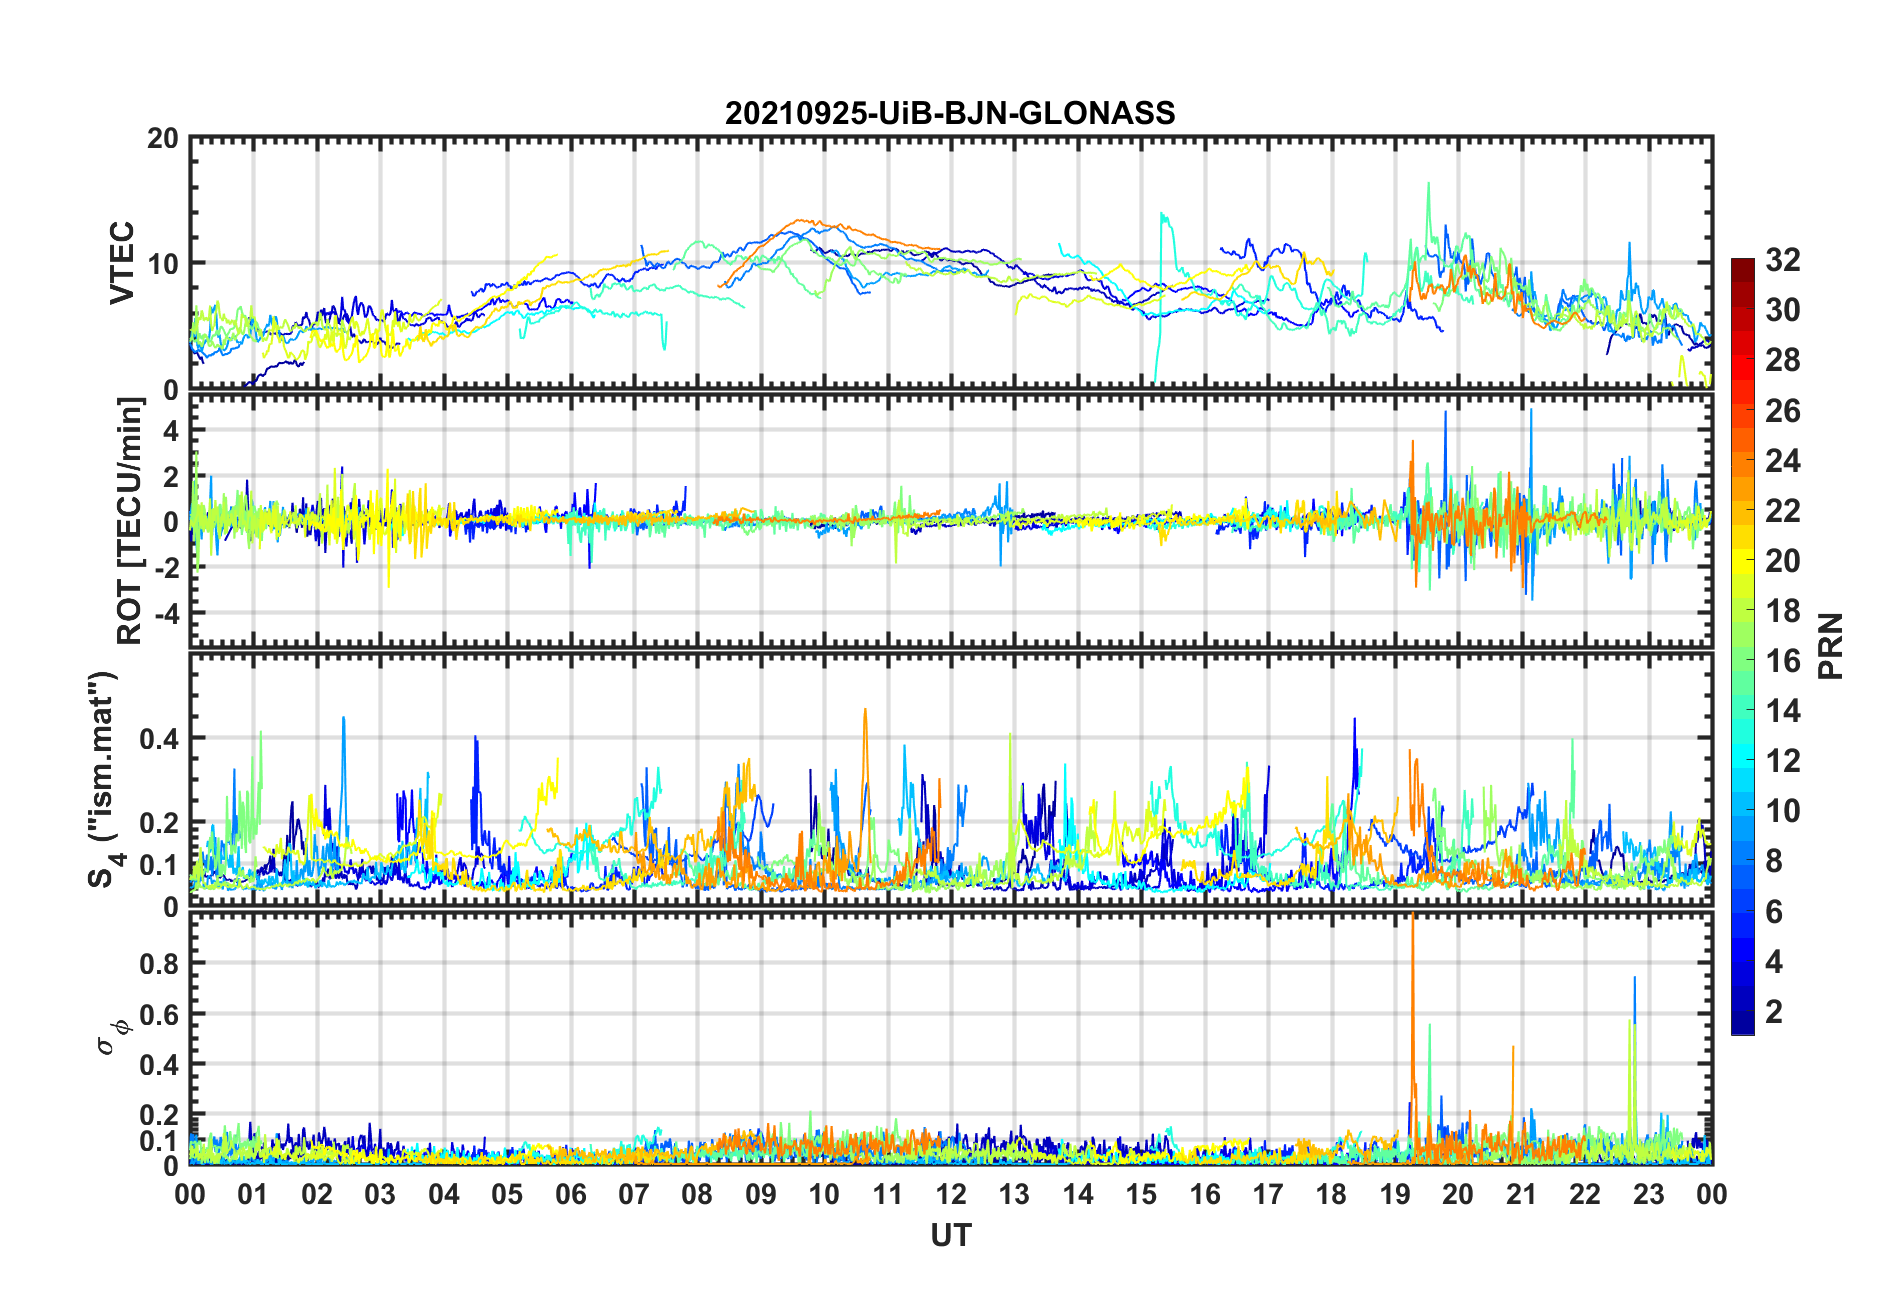Click x-axis tick label 06
The image size is (1902, 1292).
(x=571, y=1194)
